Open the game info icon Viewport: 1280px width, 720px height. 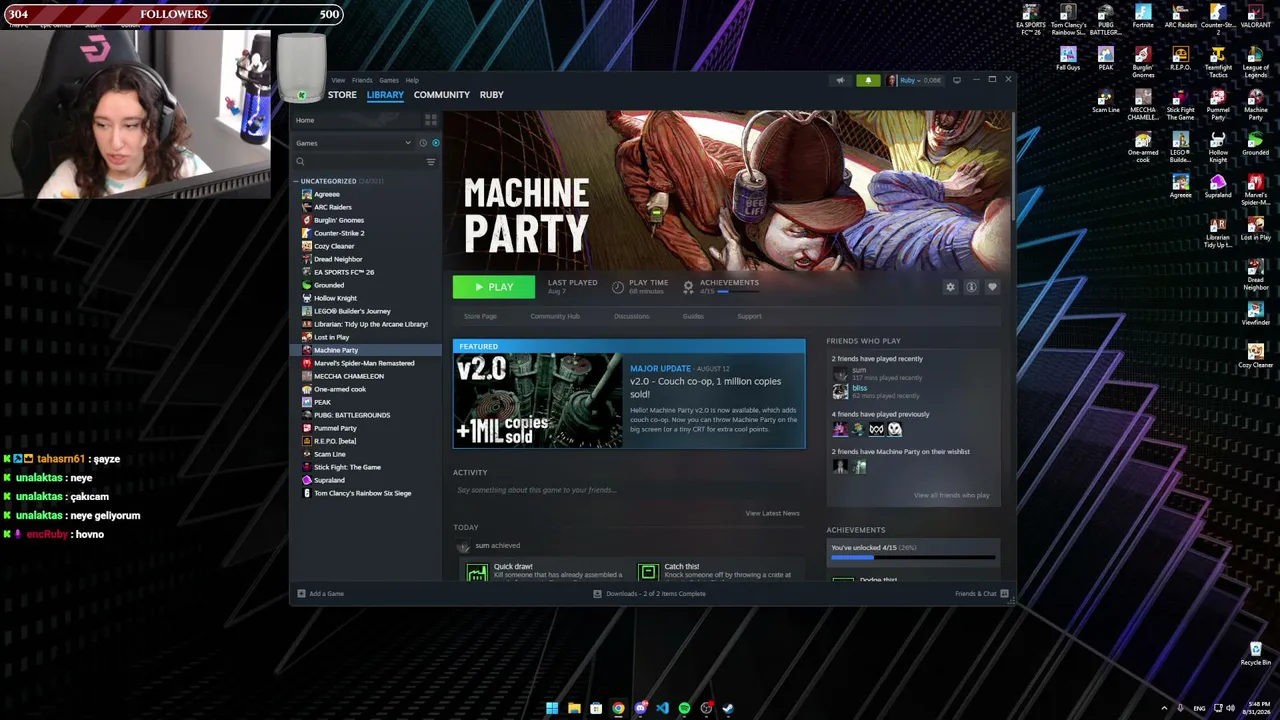tap(971, 287)
